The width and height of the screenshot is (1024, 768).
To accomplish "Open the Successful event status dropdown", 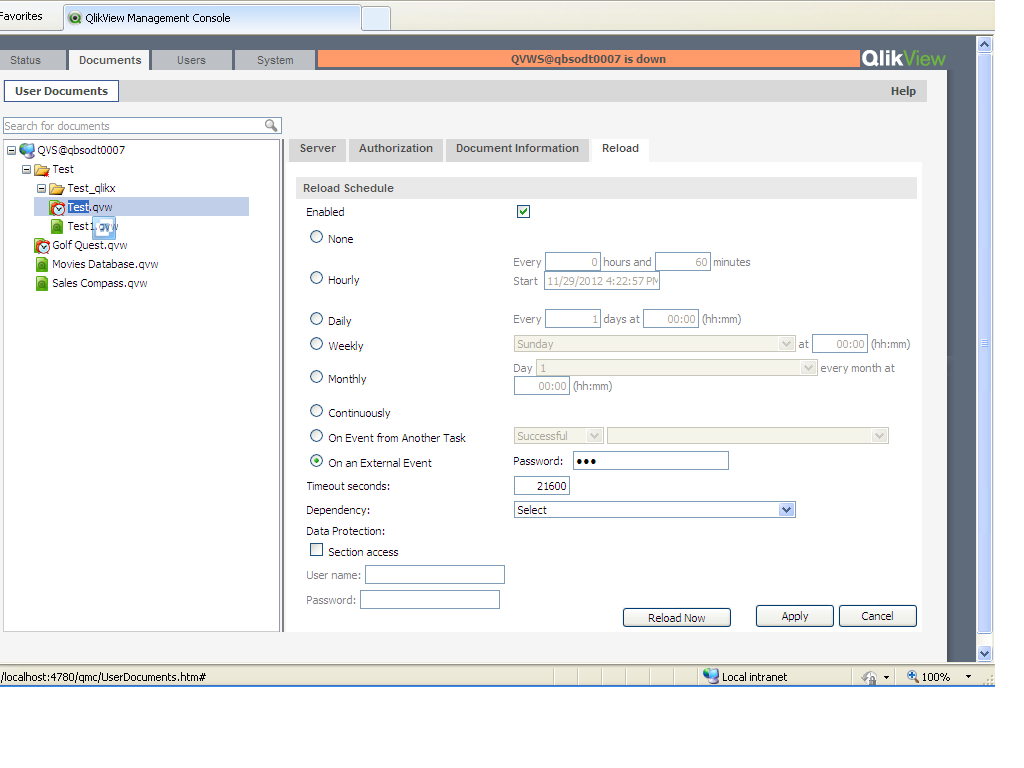I will click(x=558, y=436).
